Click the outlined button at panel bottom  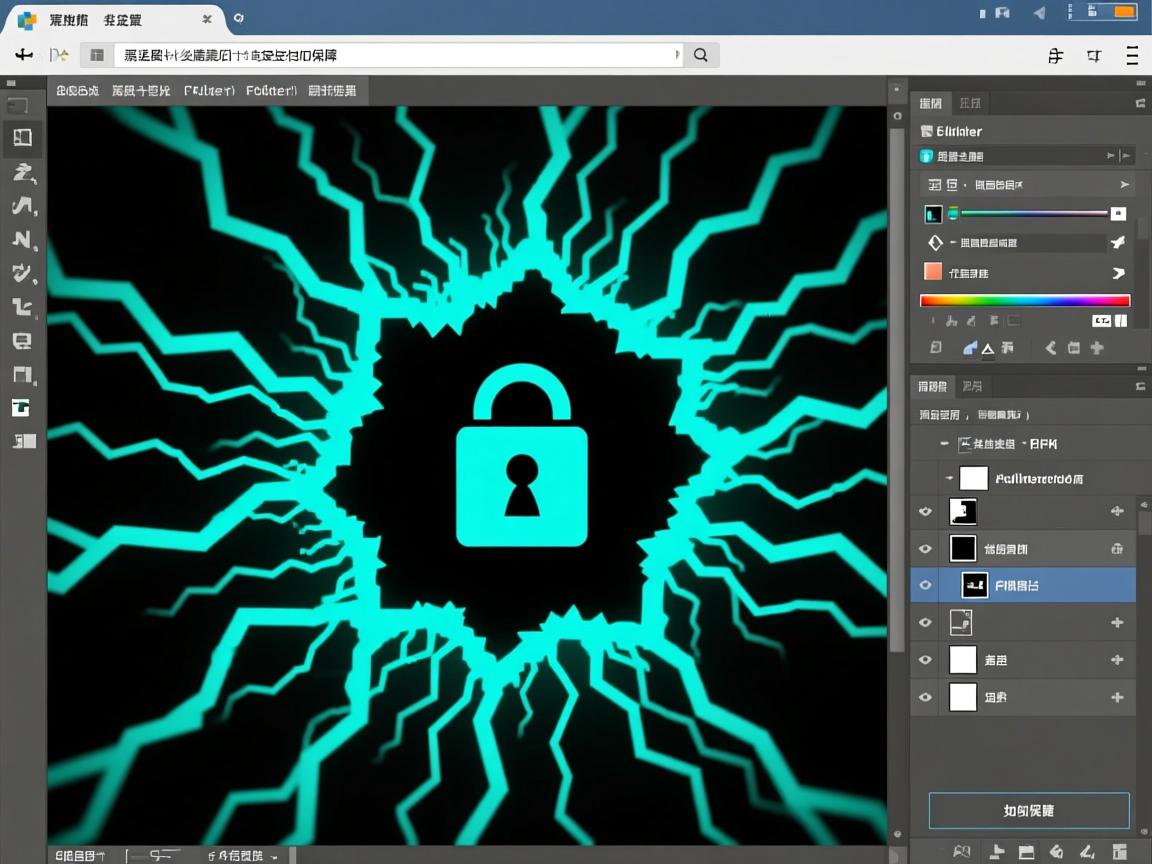[x=1028, y=811]
